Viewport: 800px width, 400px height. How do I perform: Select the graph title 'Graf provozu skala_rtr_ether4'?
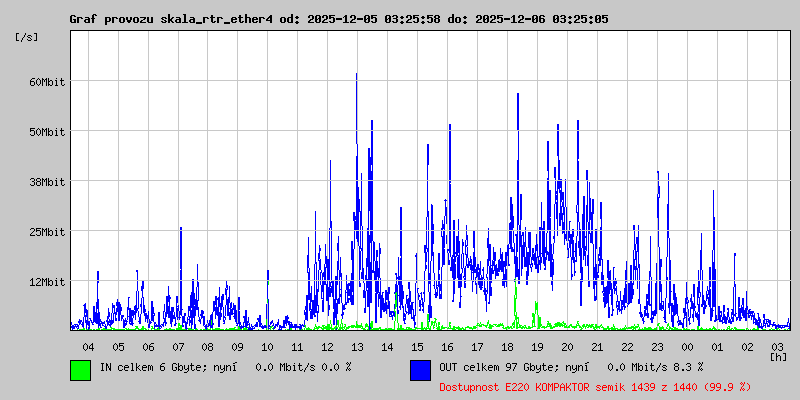pos(171,19)
